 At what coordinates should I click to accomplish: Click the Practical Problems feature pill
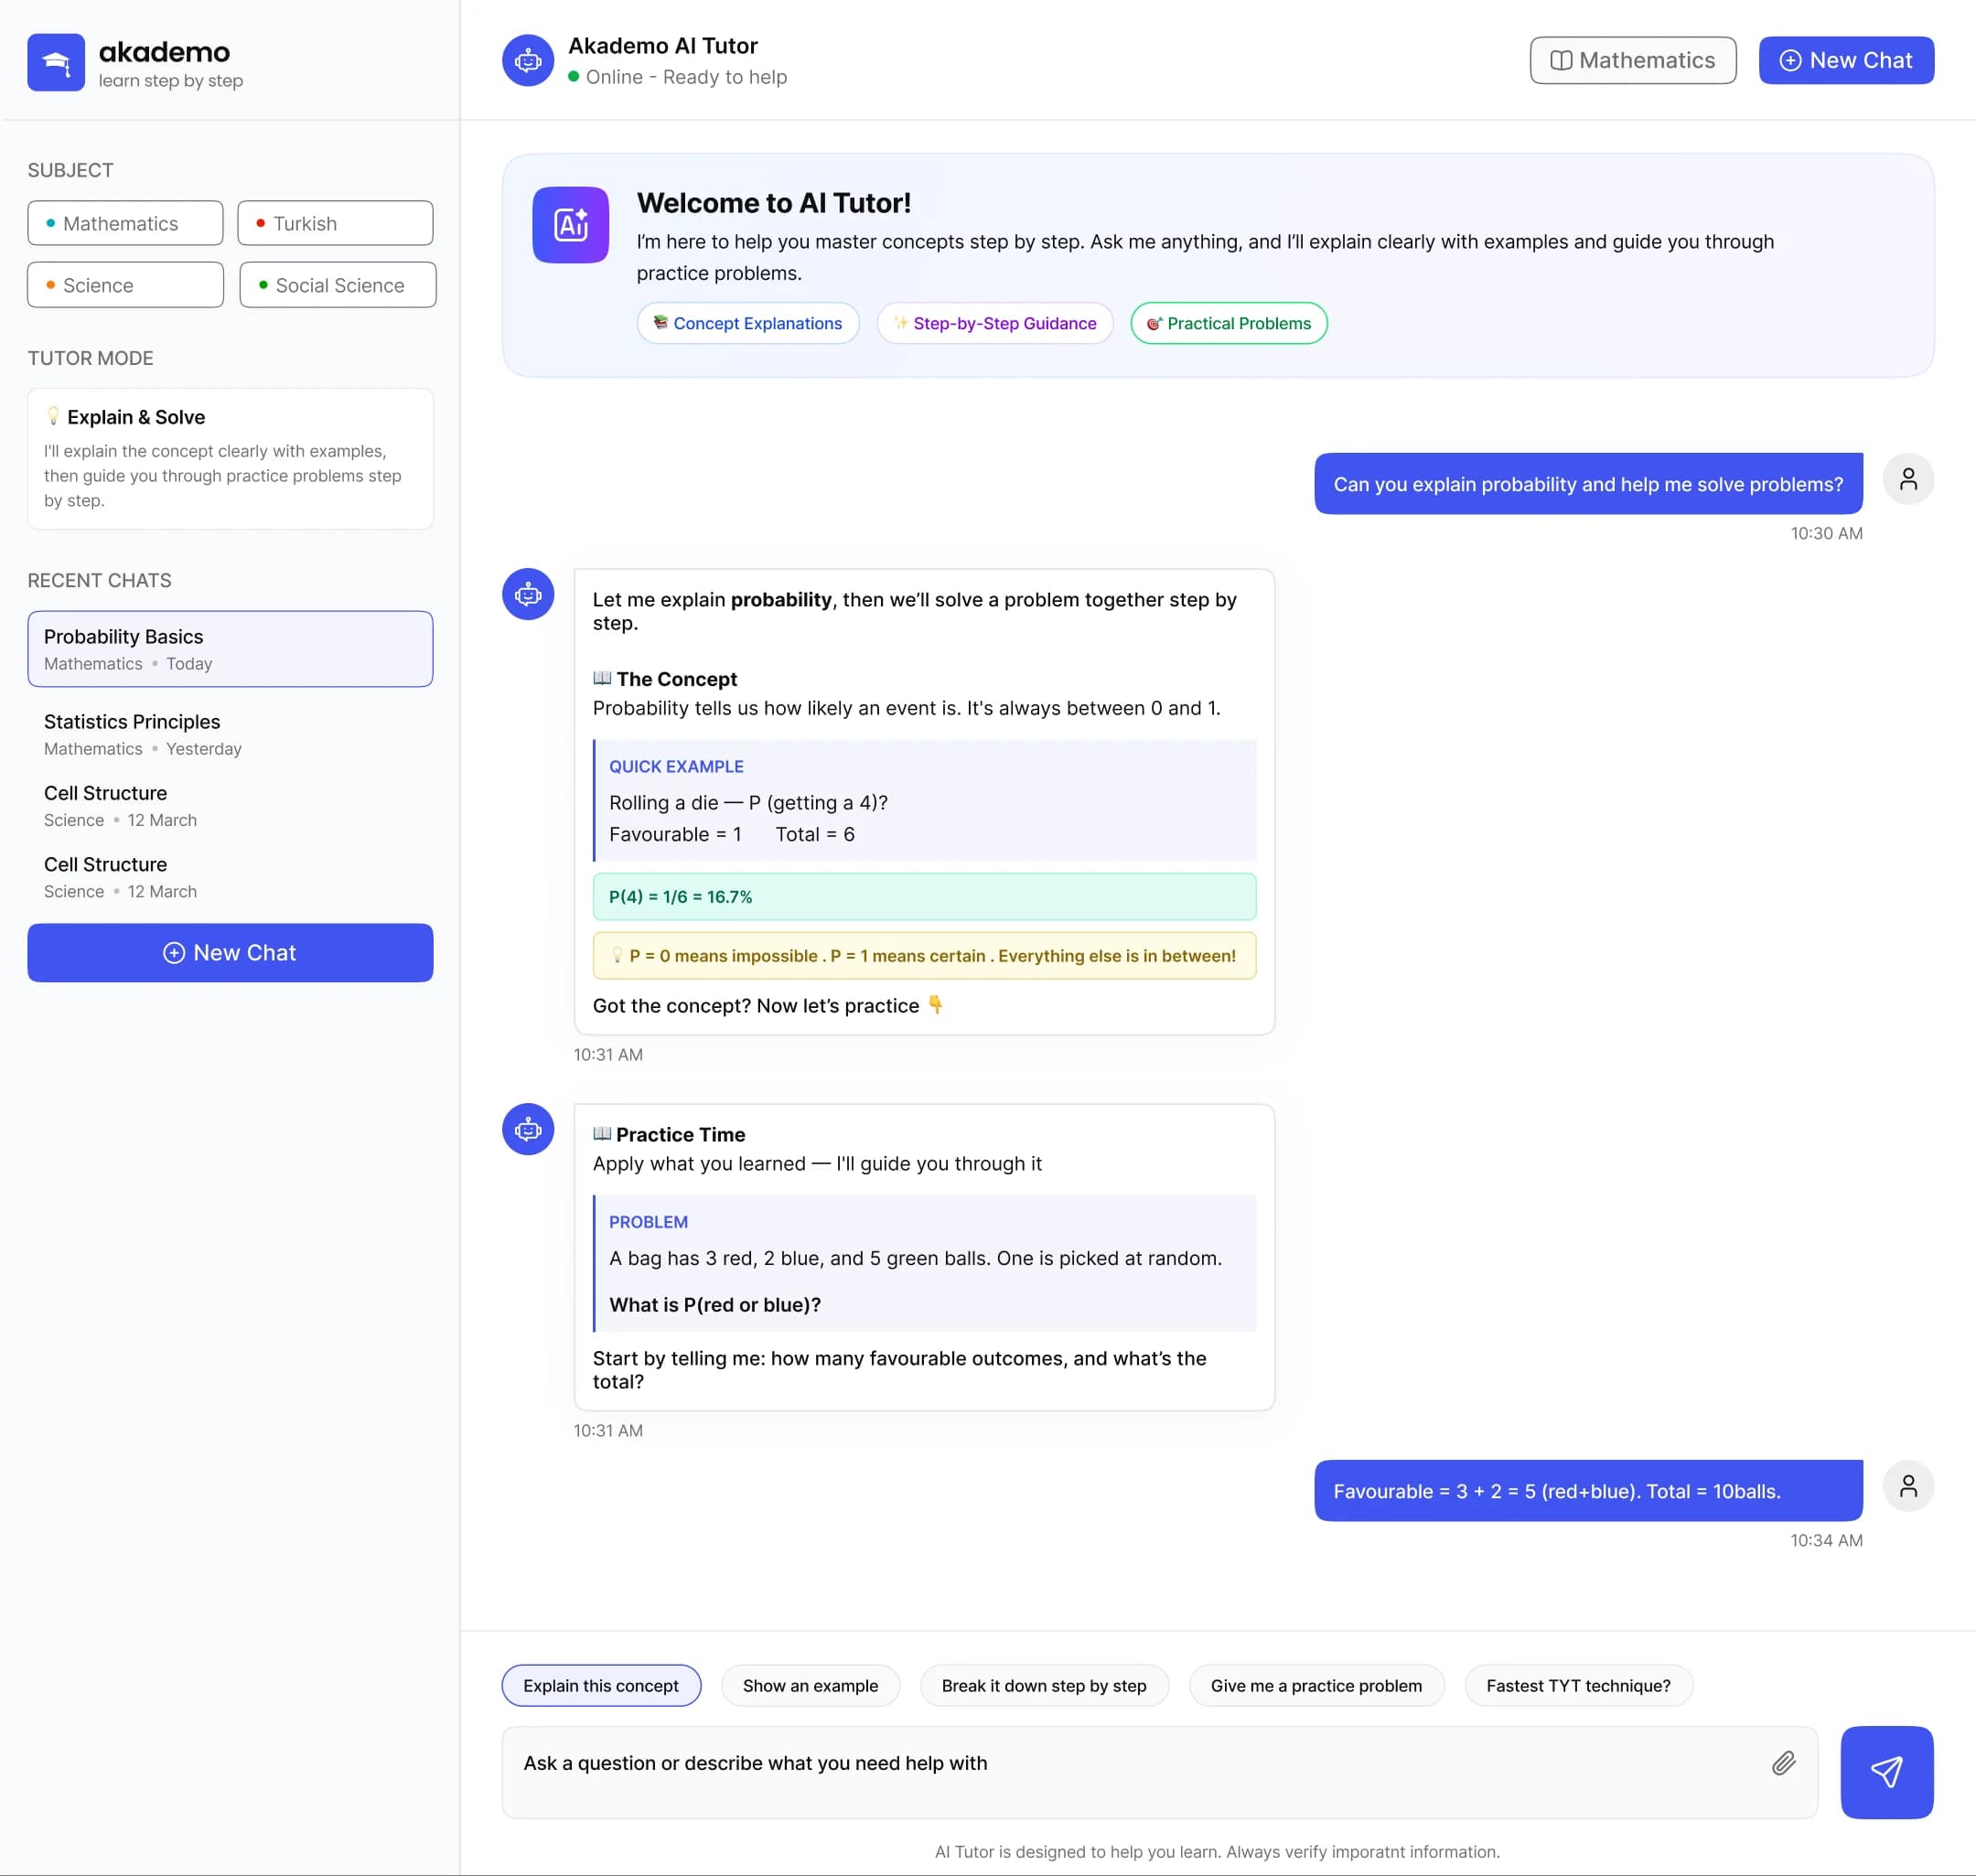(1228, 323)
